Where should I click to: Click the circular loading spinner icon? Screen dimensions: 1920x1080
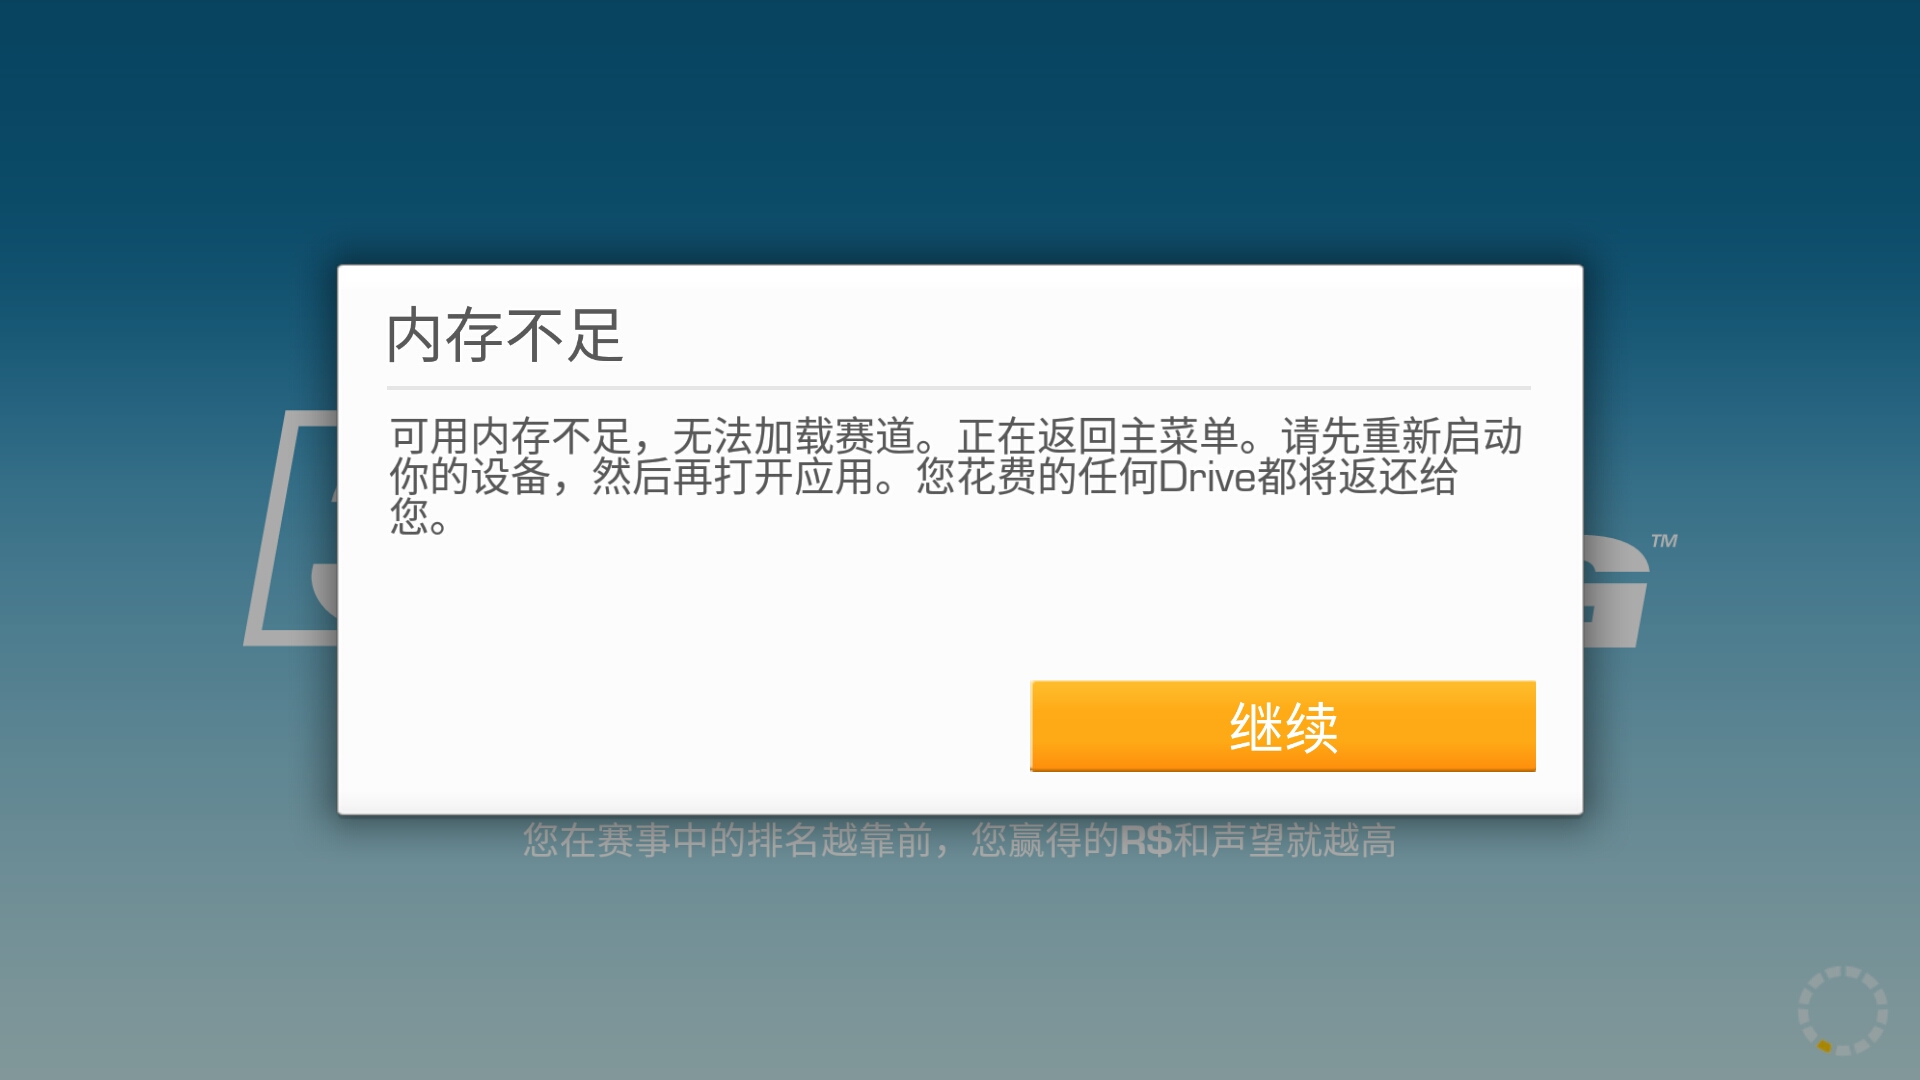[x=1843, y=1010]
